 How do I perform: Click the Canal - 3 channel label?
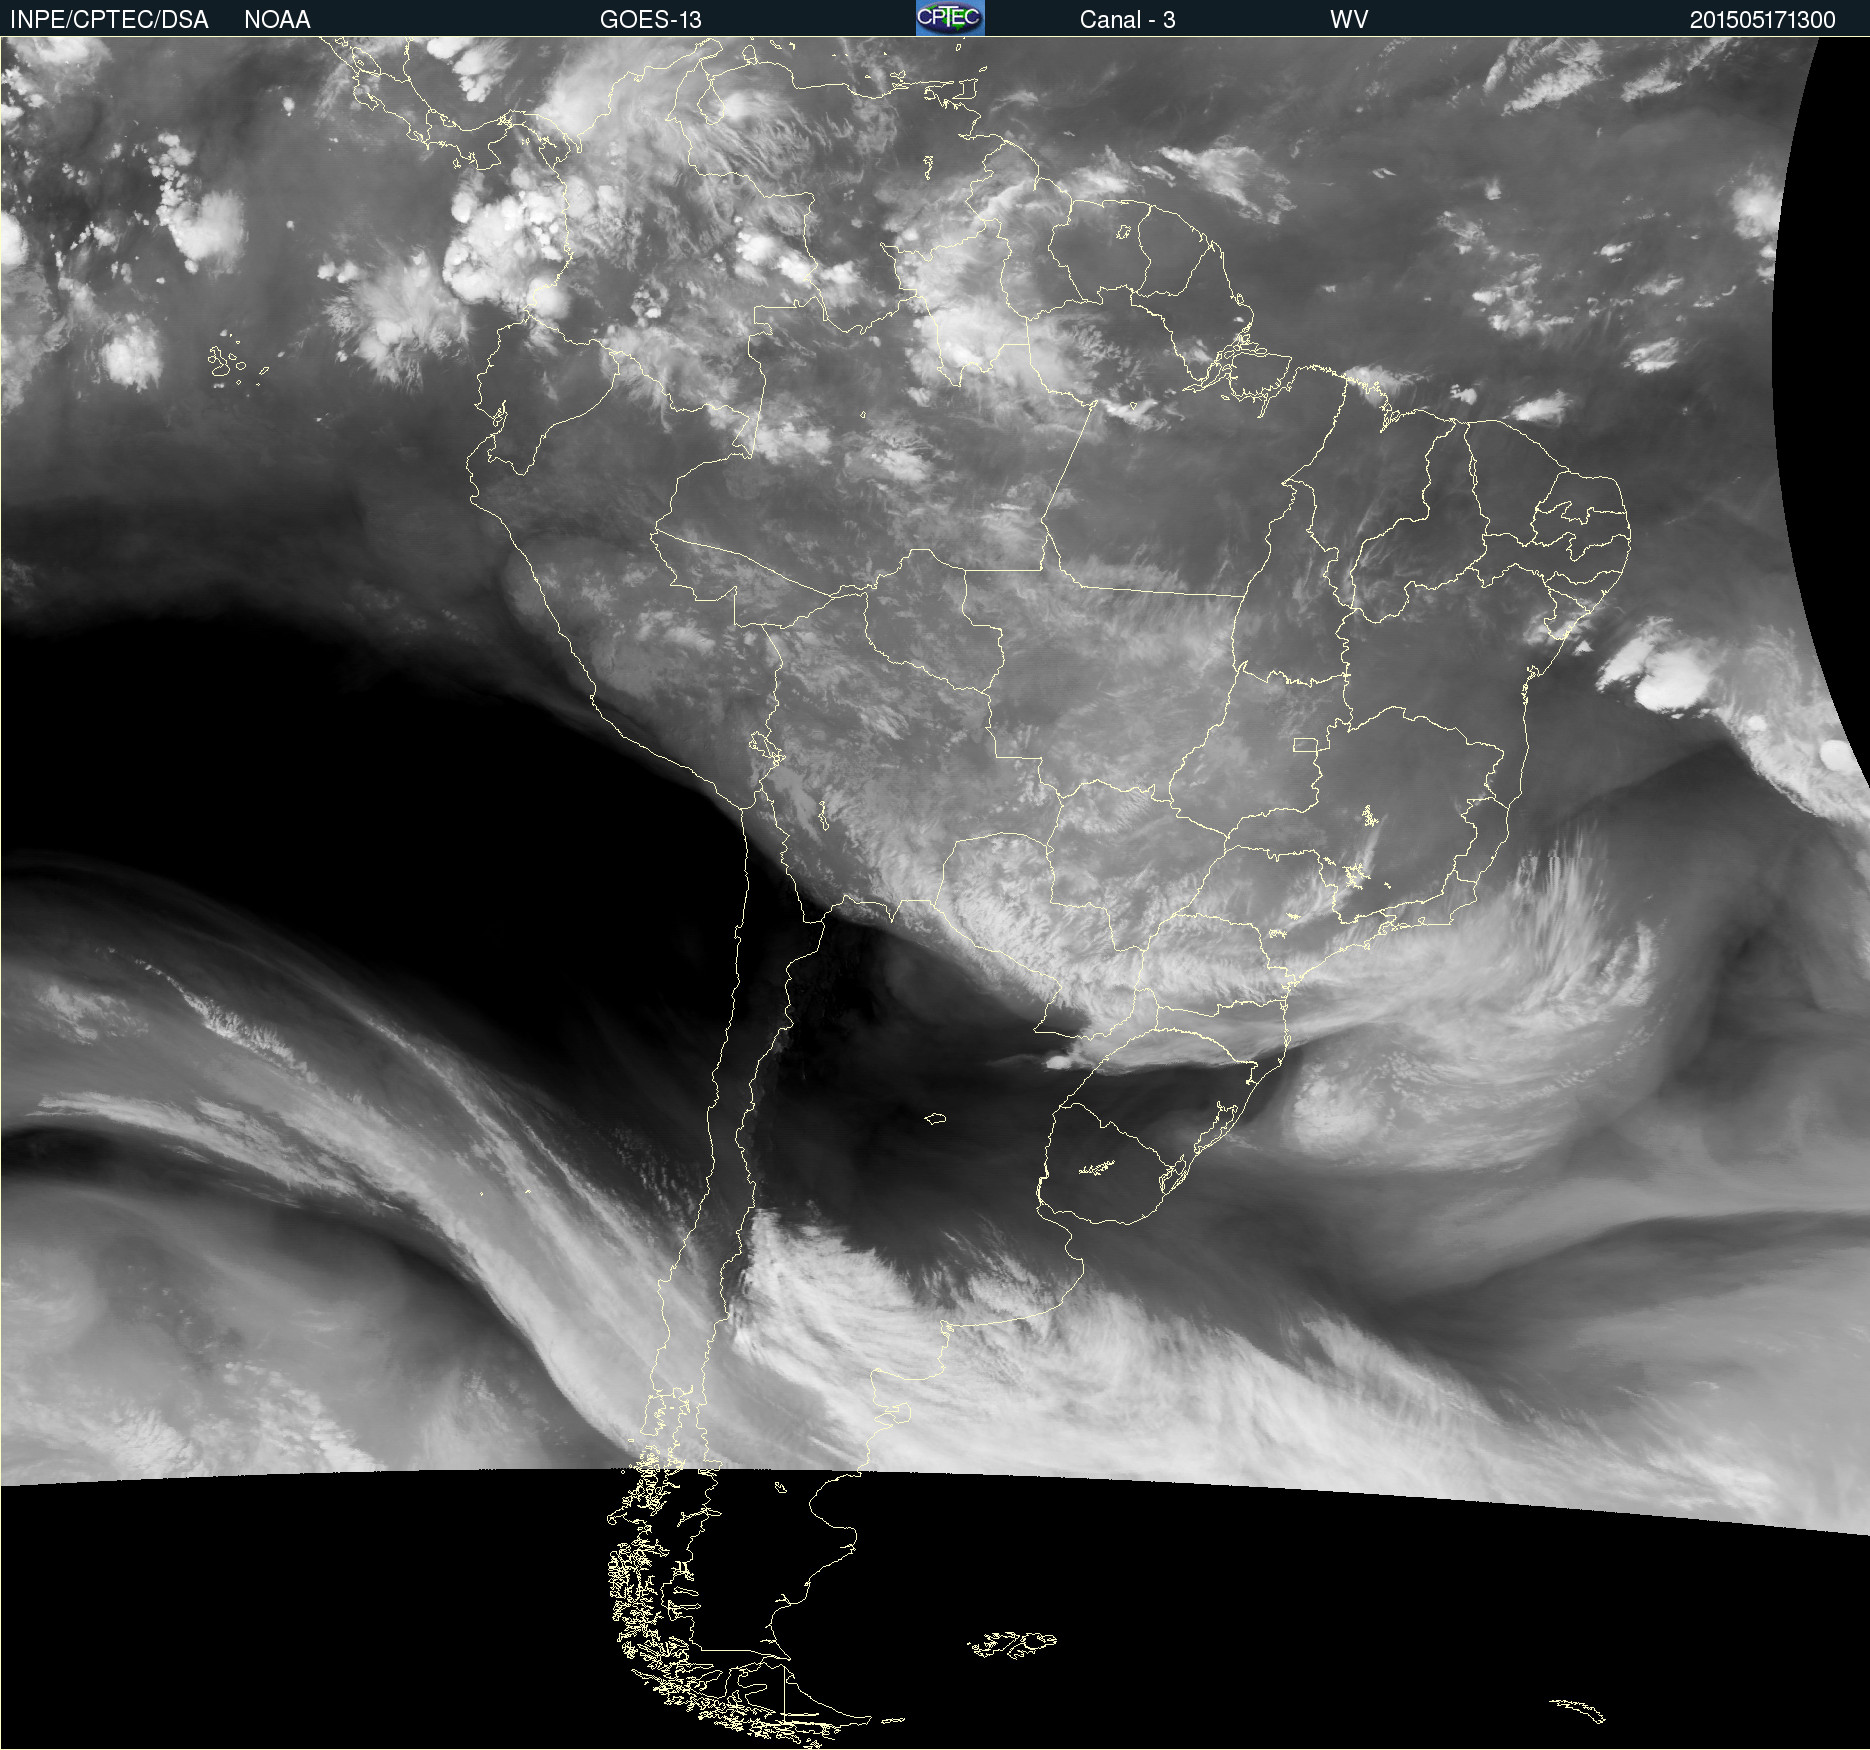click(x=1127, y=20)
